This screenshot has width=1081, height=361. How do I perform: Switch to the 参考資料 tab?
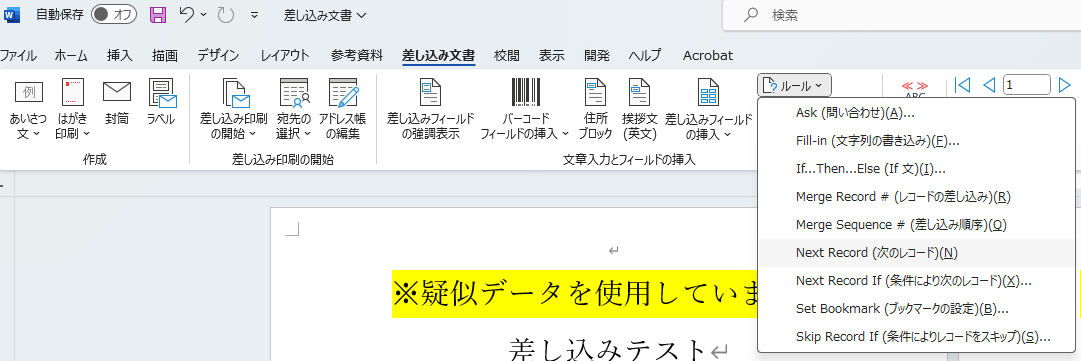(x=356, y=56)
